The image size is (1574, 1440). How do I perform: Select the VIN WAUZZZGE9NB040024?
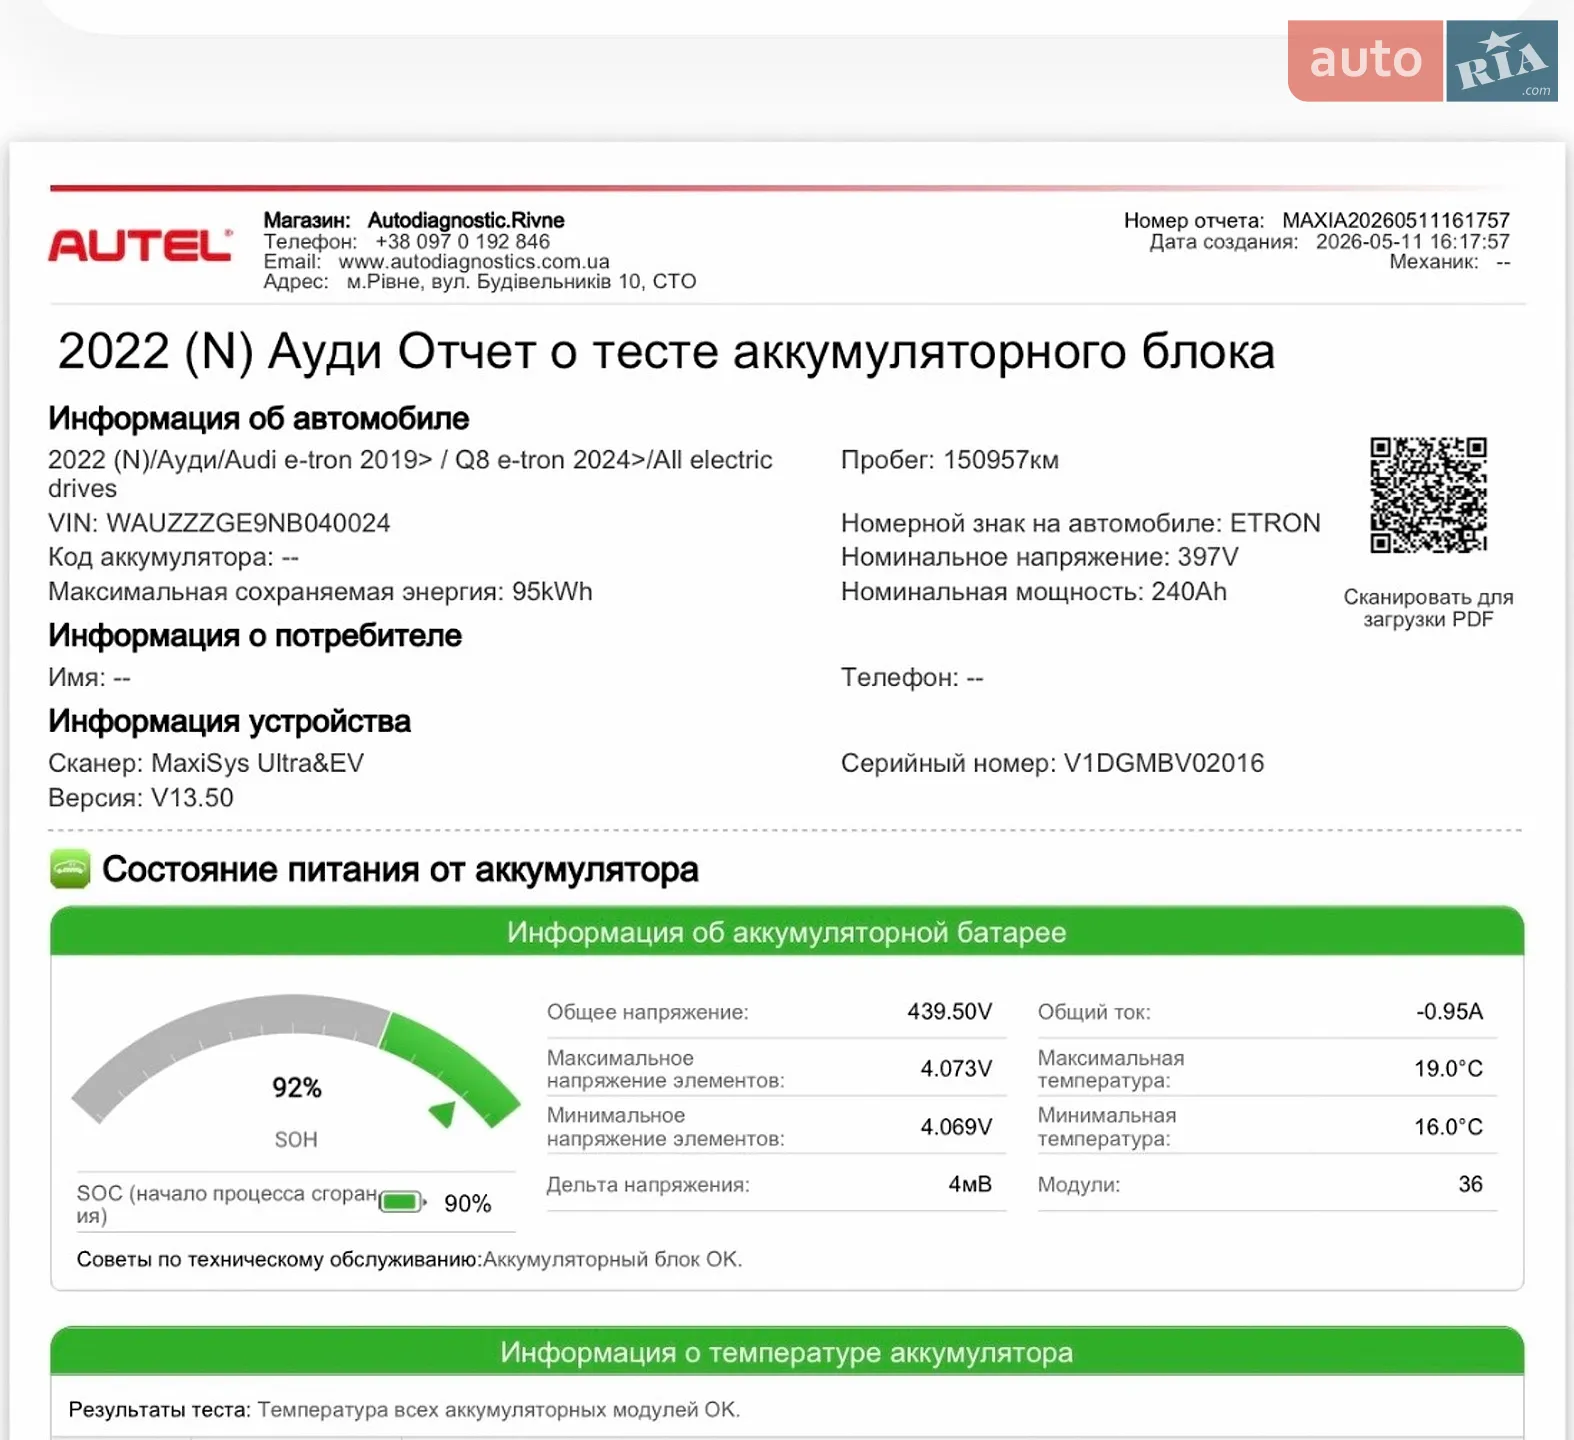click(x=248, y=523)
